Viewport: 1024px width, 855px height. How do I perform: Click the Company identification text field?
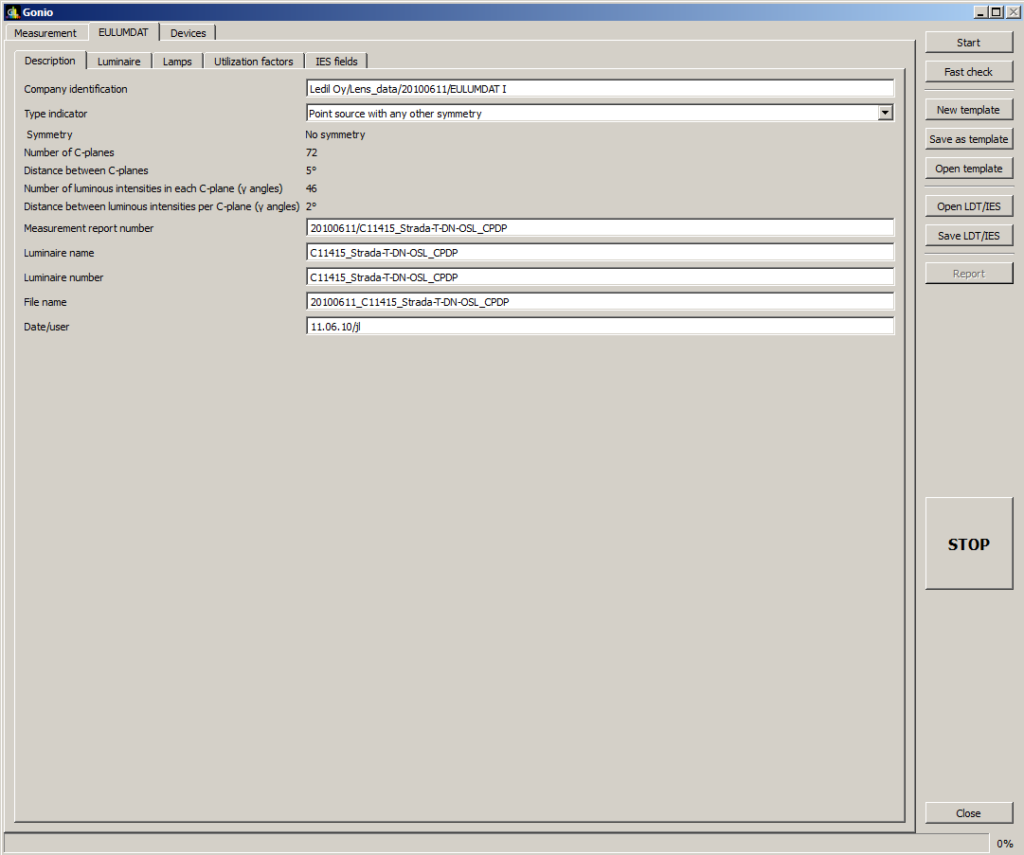600,89
